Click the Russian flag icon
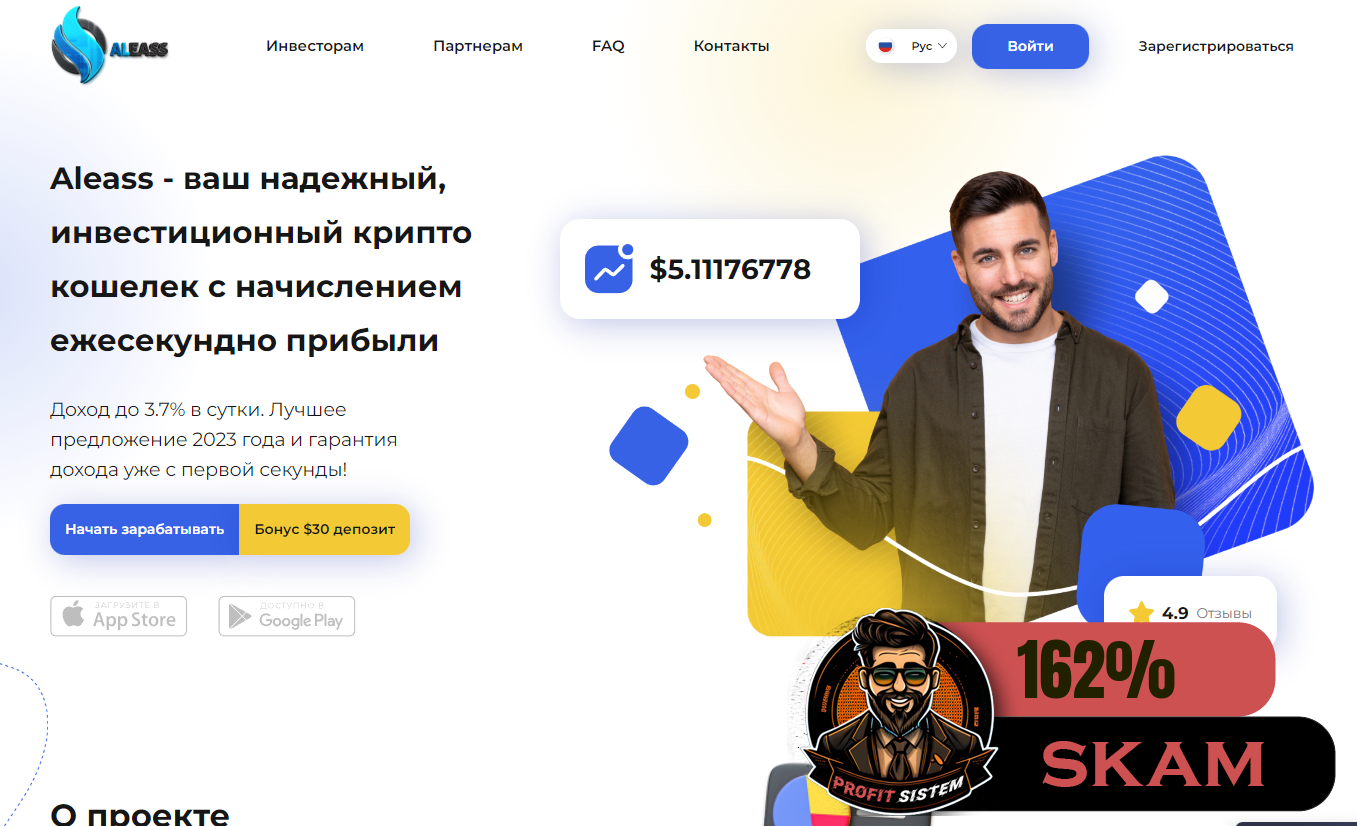The width and height of the screenshot is (1357, 826). tap(885, 46)
